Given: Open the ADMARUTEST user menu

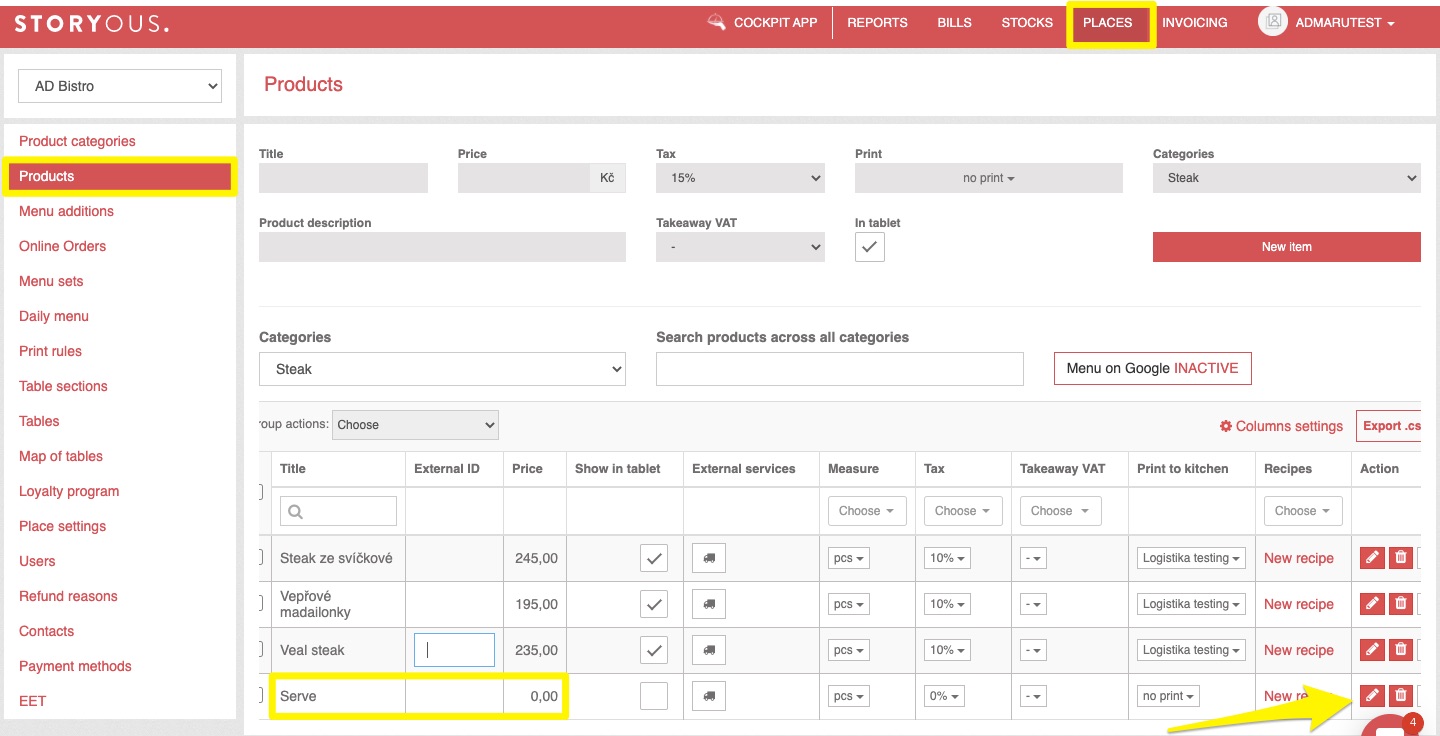Looking at the screenshot, I should (1344, 22).
